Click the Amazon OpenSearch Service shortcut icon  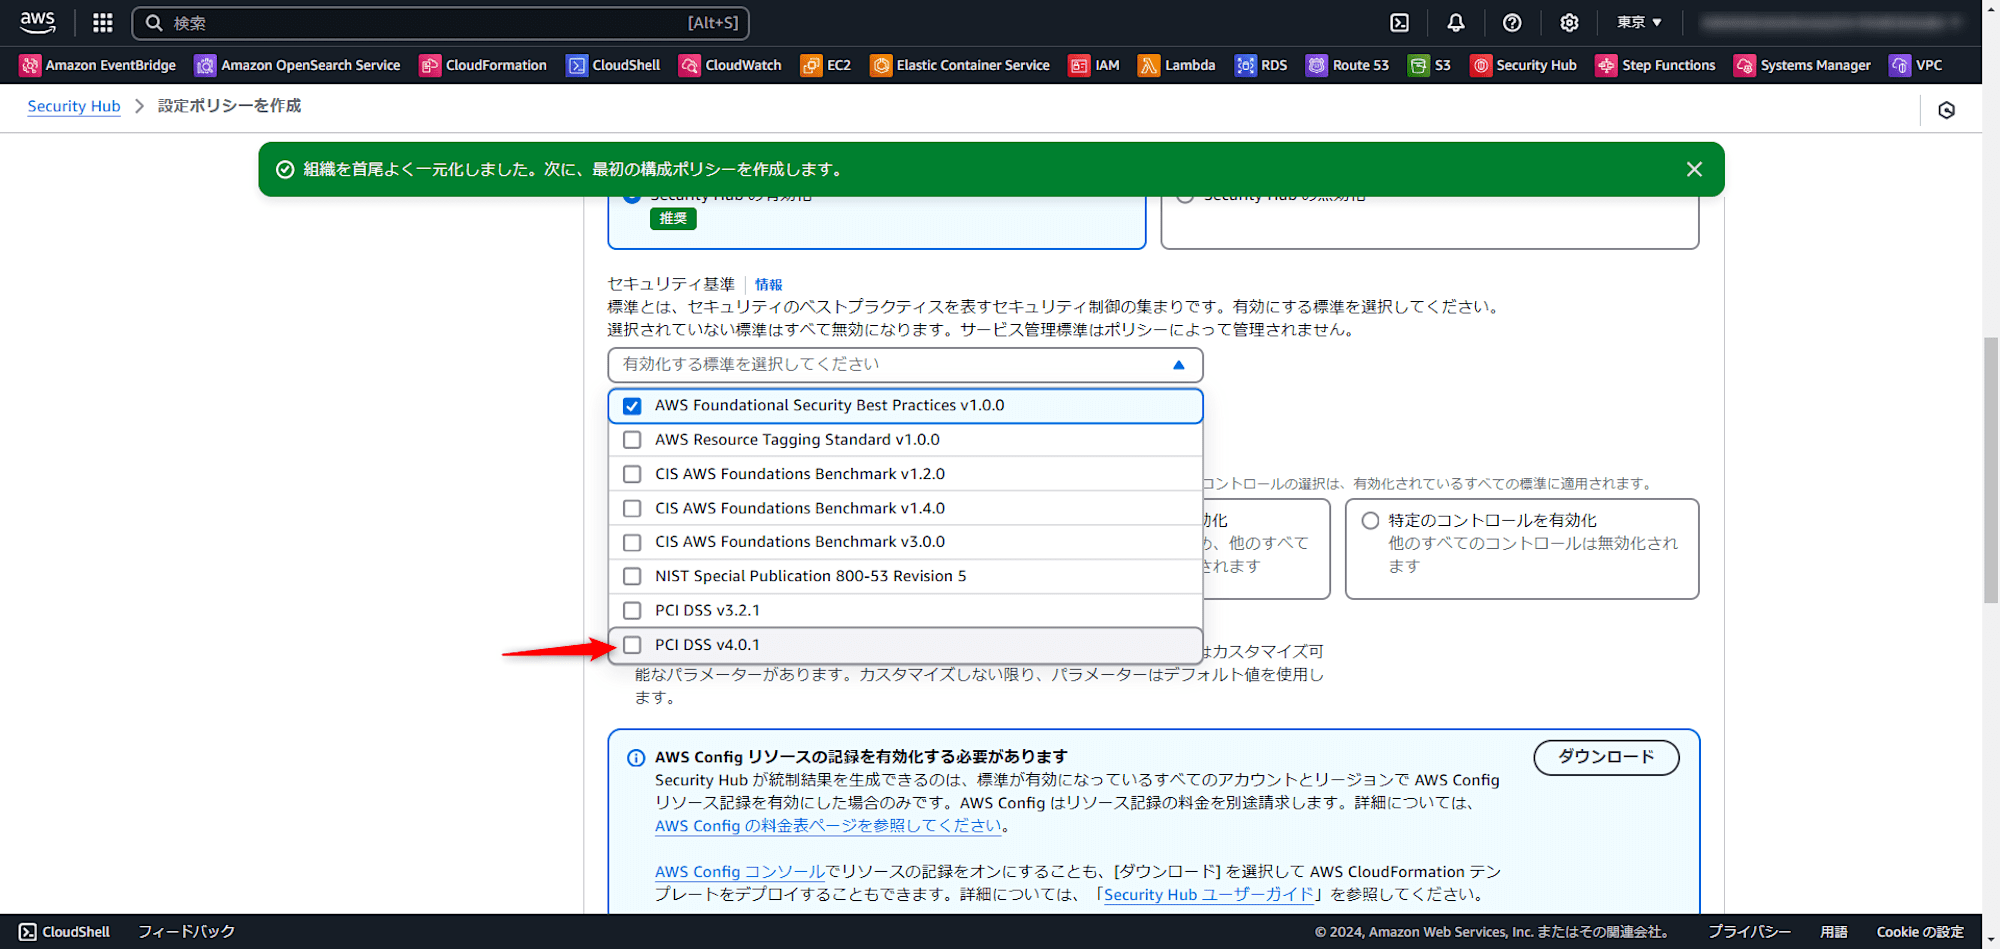(205, 65)
